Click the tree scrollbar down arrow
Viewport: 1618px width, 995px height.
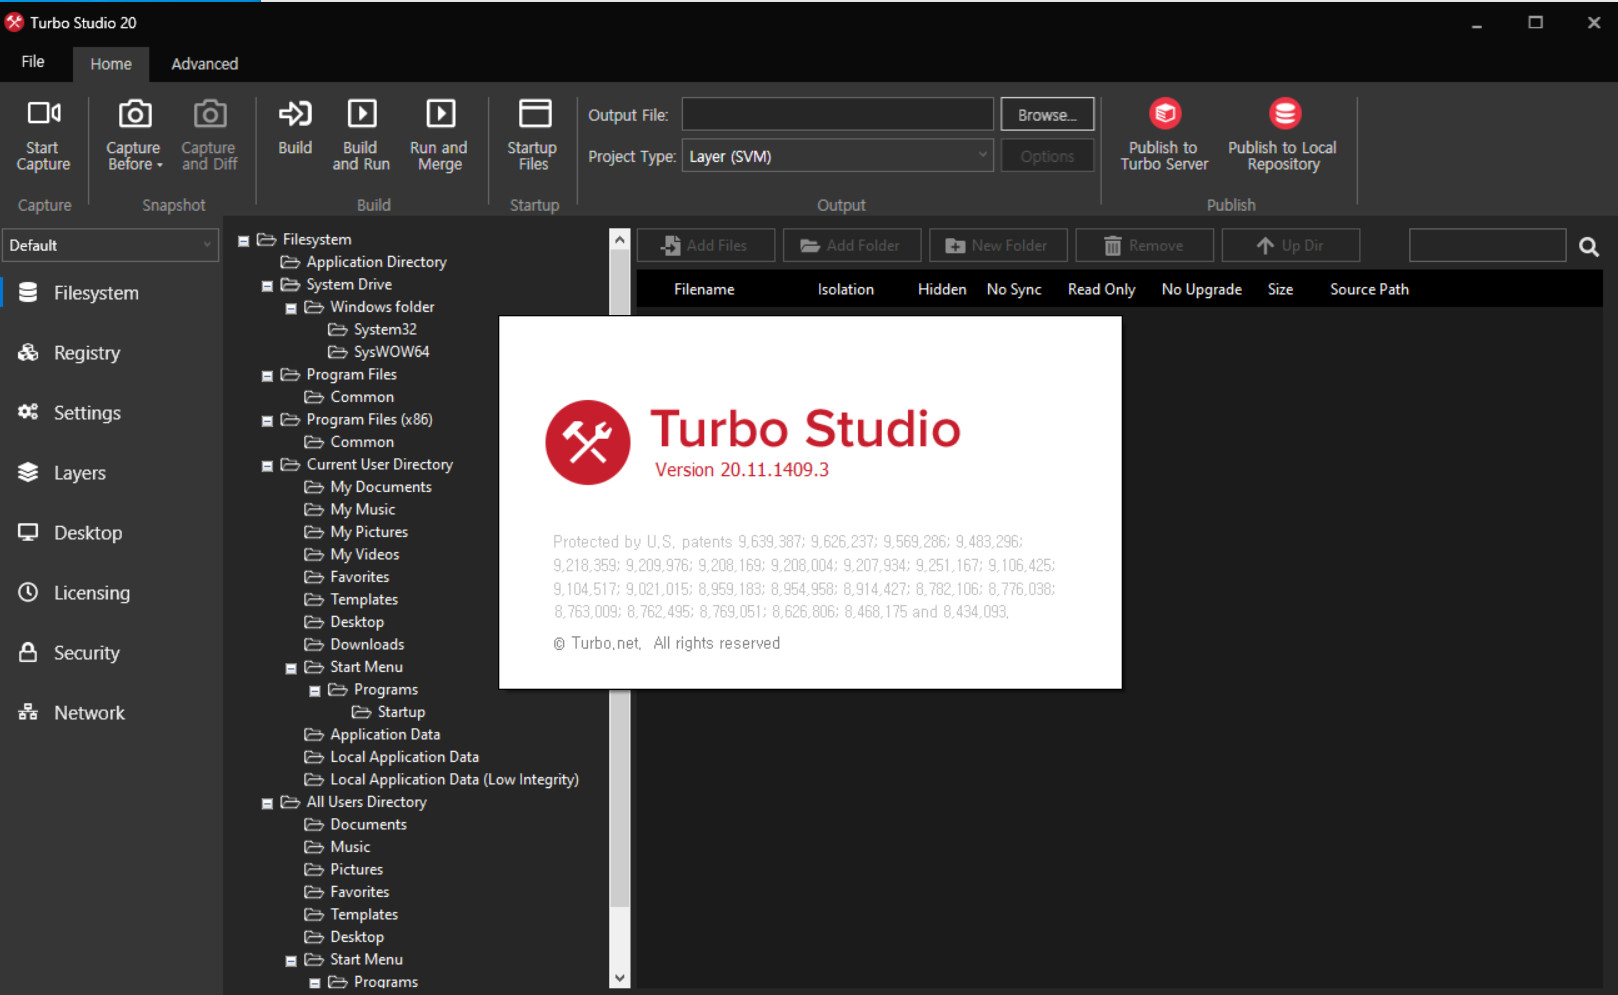(x=620, y=978)
